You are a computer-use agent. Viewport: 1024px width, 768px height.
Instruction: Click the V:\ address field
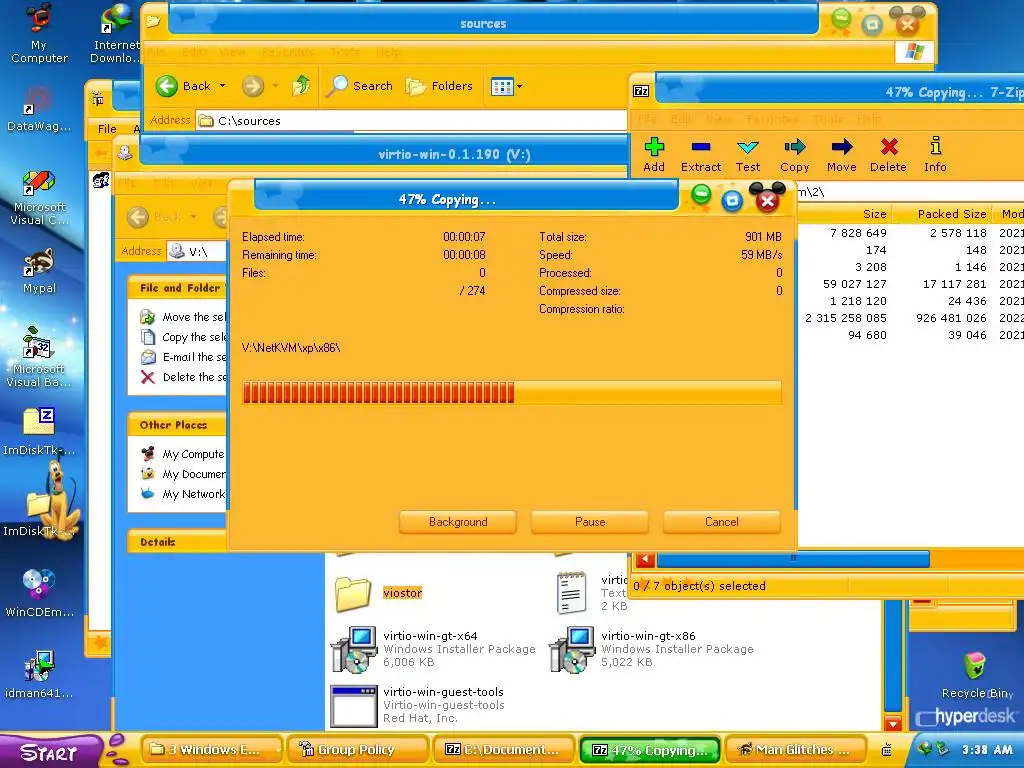tap(196, 251)
